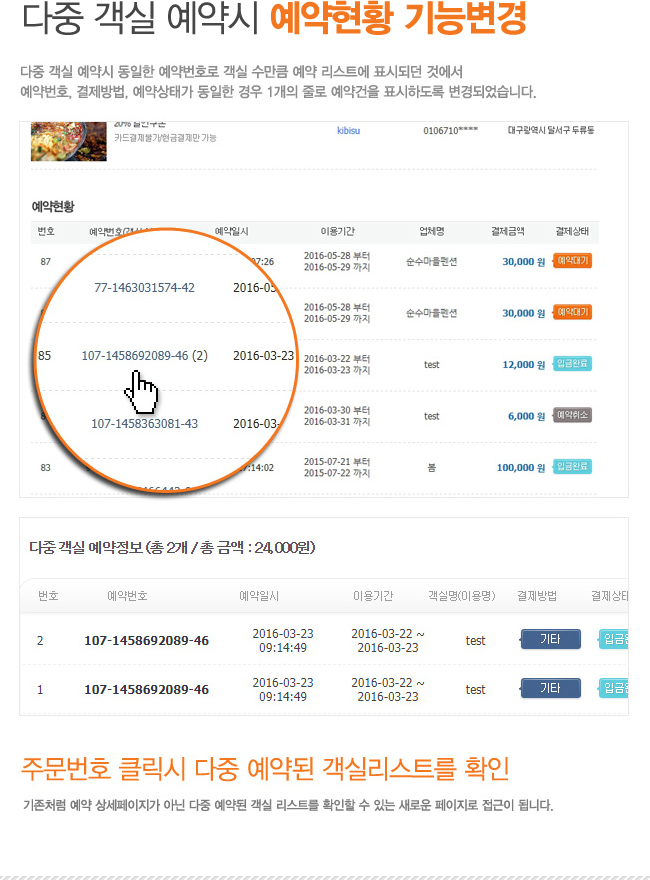Click the 이용기간 column header in 예약현황

tap(337, 231)
